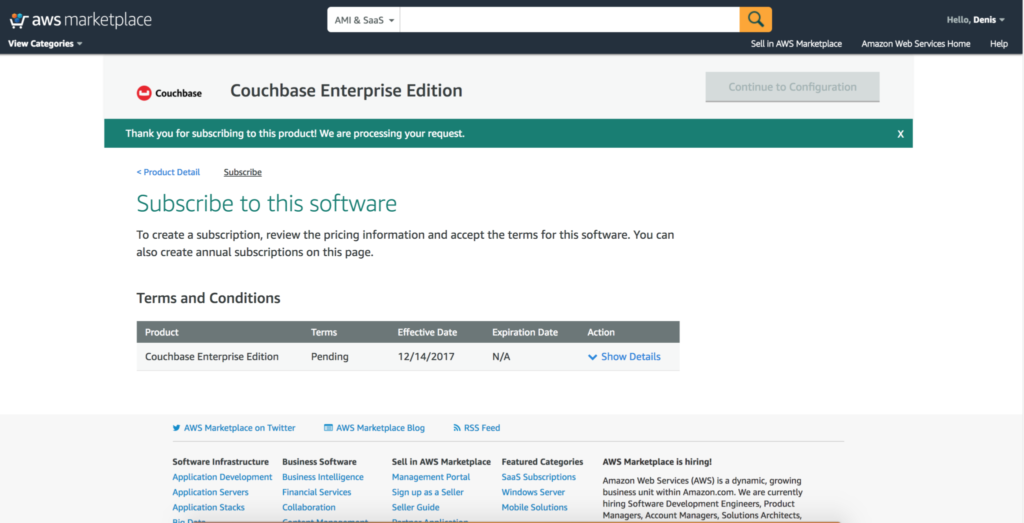Open the Hello, Denis account dropdown
Viewport: 1024px width, 523px height.
tap(976, 20)
